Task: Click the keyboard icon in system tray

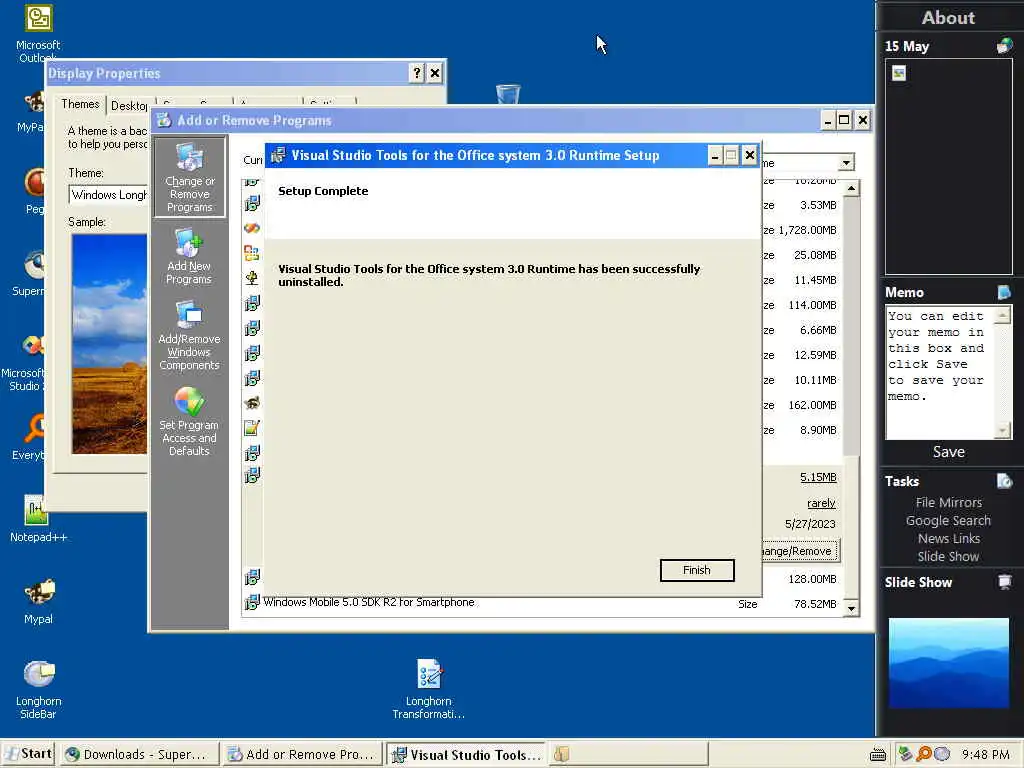Action: point(878,754)
